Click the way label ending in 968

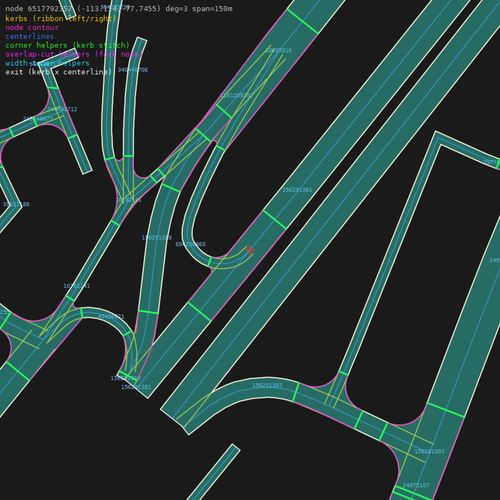(x=191, y=244)
